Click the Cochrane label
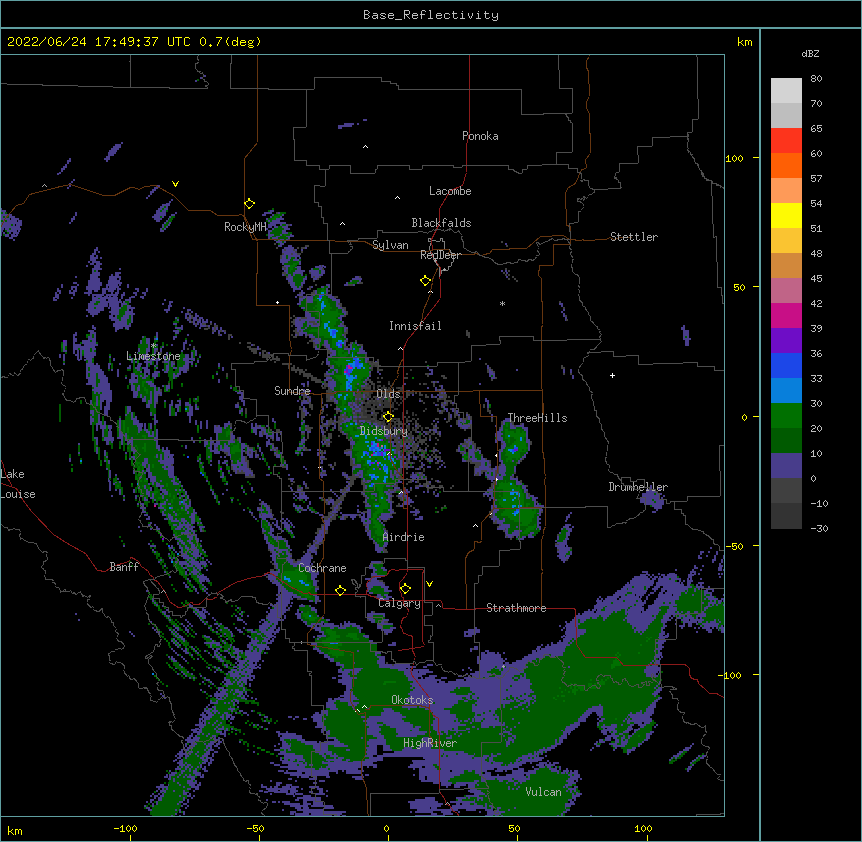Viewport: 862px width, 842px height. [322, 568]
